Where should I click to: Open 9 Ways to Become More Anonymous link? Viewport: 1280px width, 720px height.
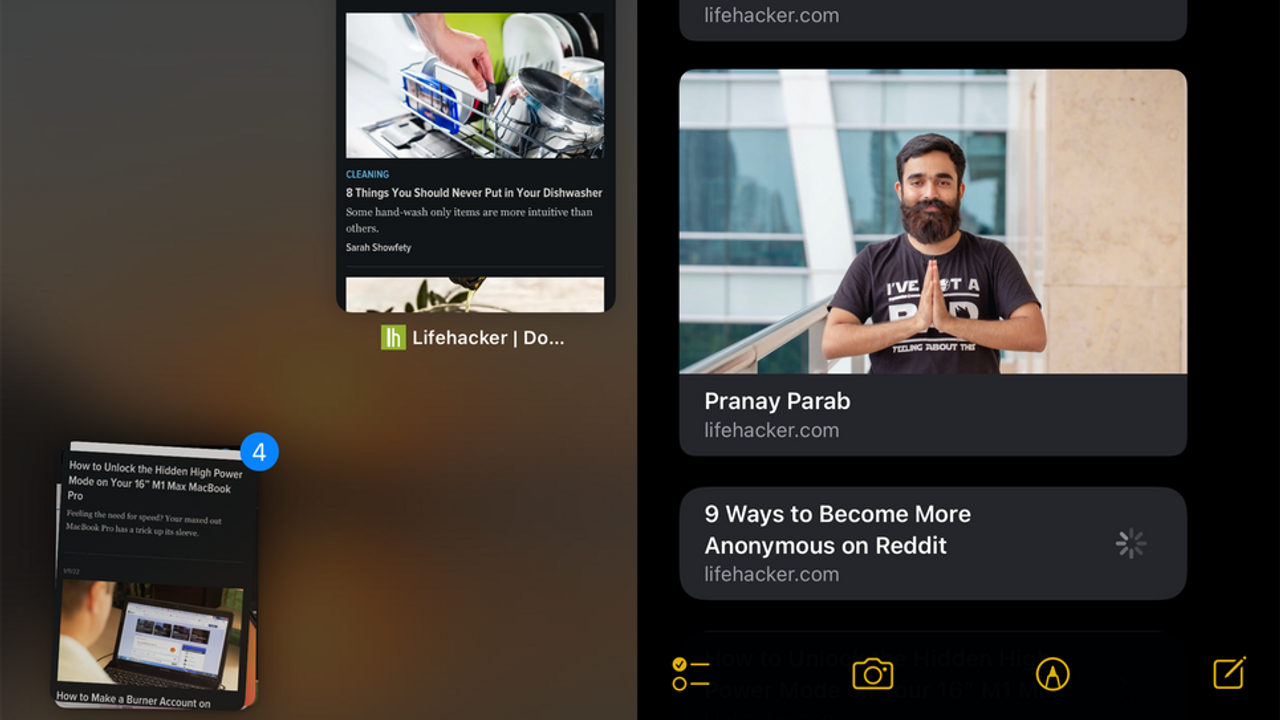pos(837,529)
